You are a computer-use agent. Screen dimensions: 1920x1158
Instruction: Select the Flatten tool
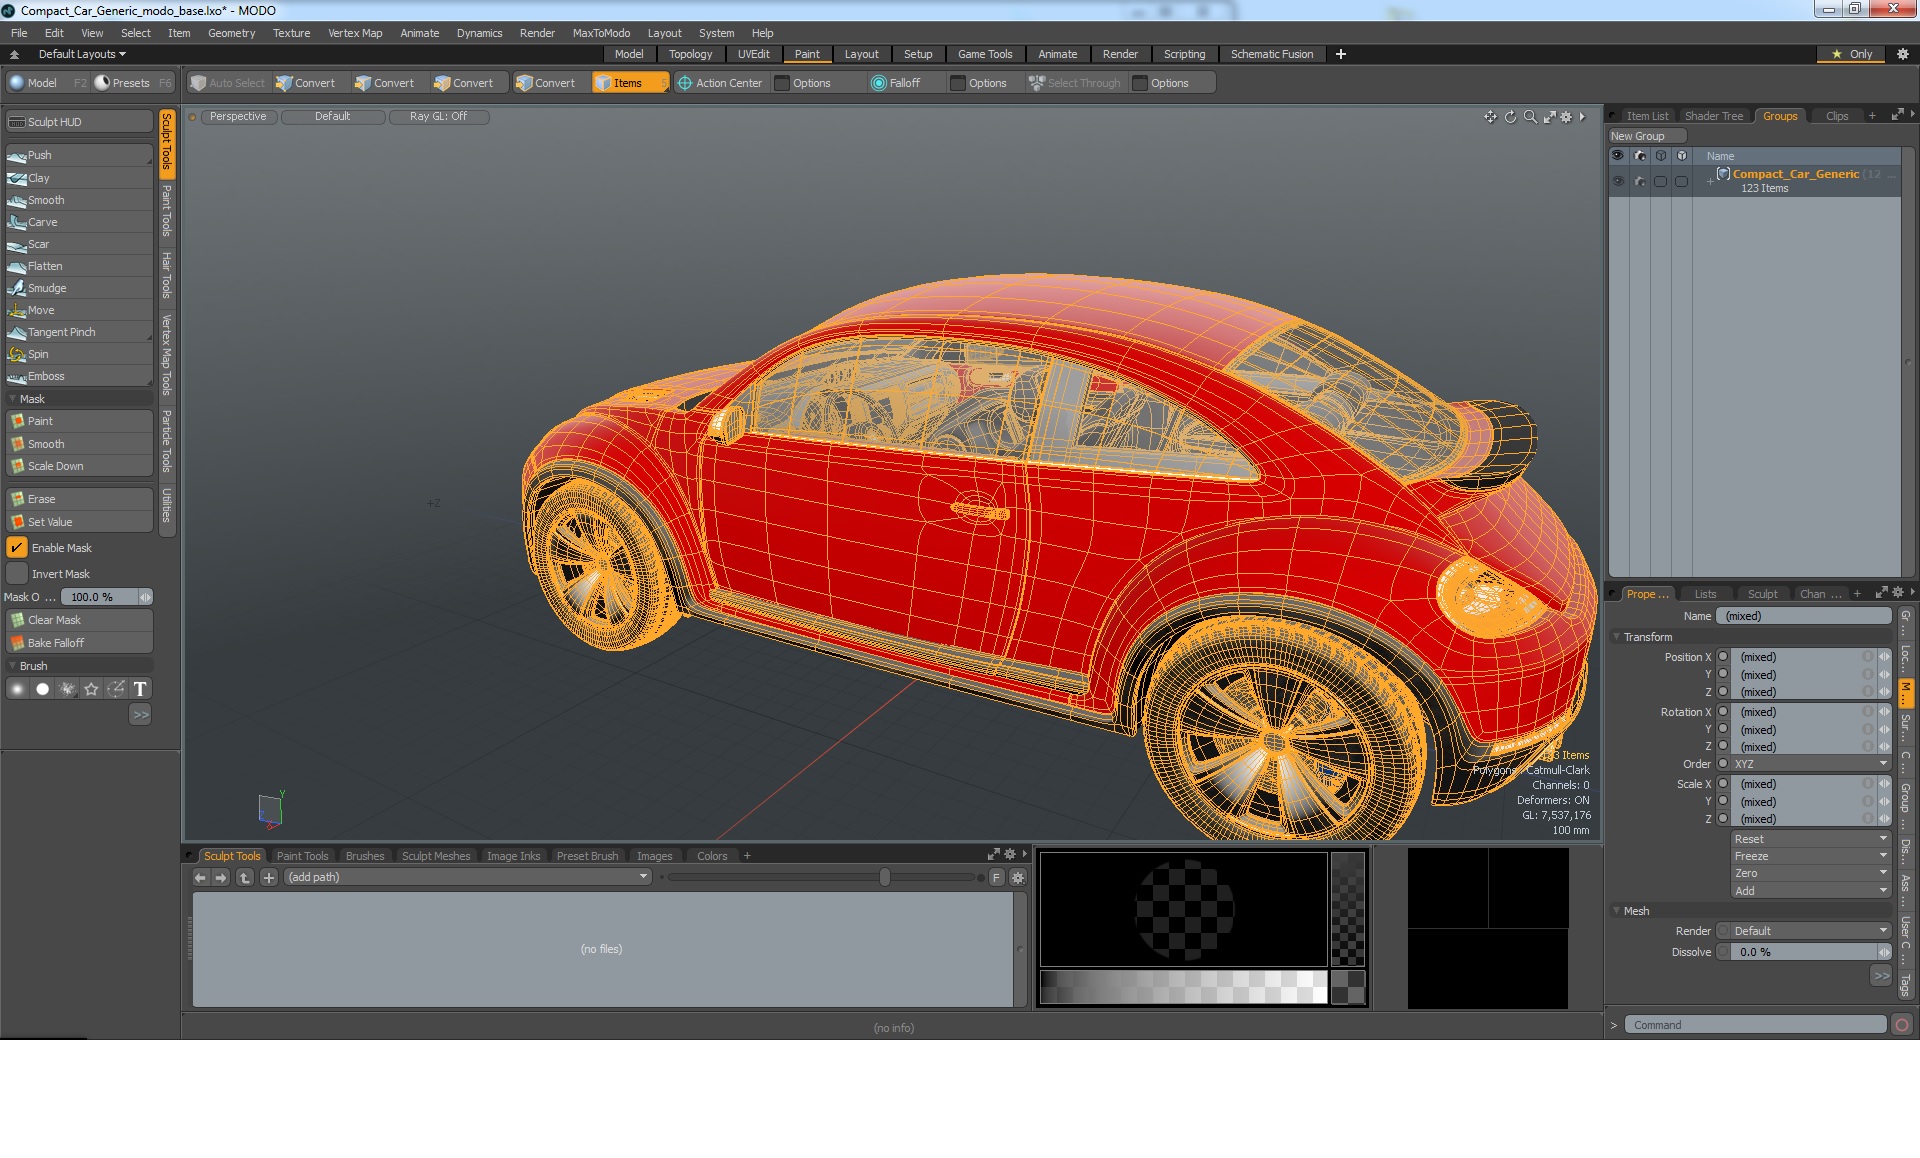(x=79, y=266)
